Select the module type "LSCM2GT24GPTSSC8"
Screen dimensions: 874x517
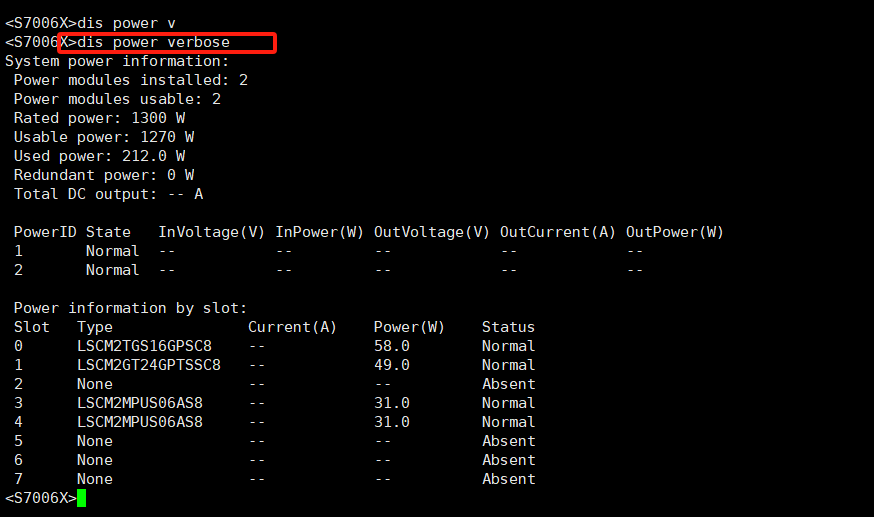point(149,365)
